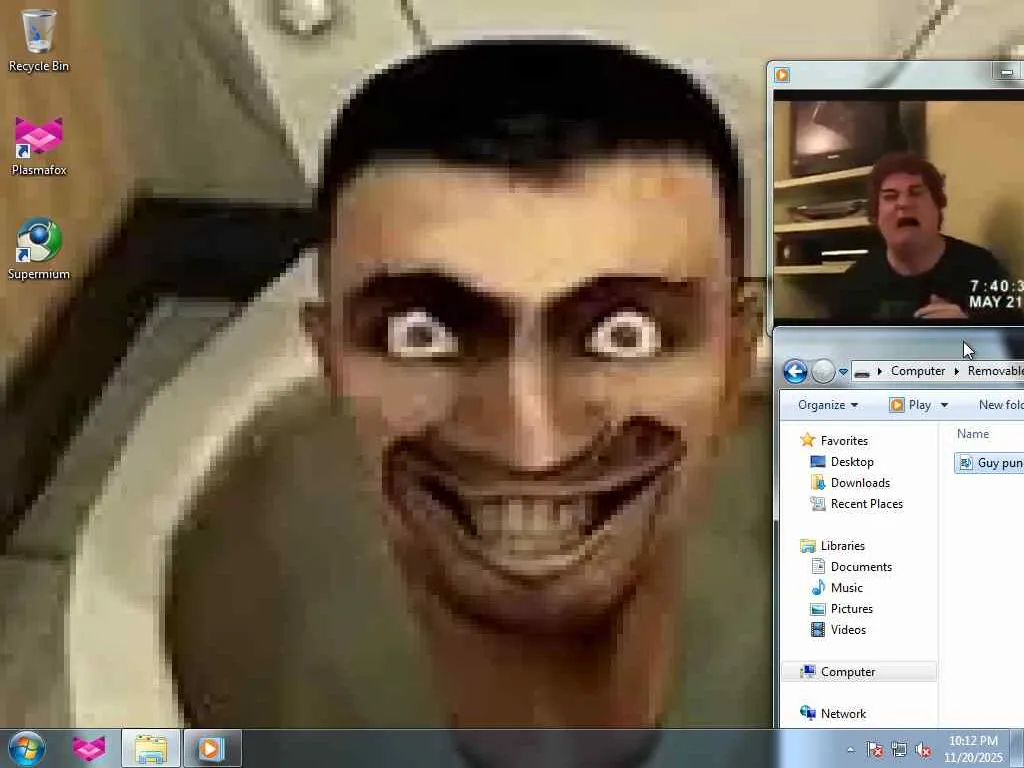Open recent locations dropdown arrow in Explorer
The width and height of the screenshot is (1024, 768).
pos(843,372)
